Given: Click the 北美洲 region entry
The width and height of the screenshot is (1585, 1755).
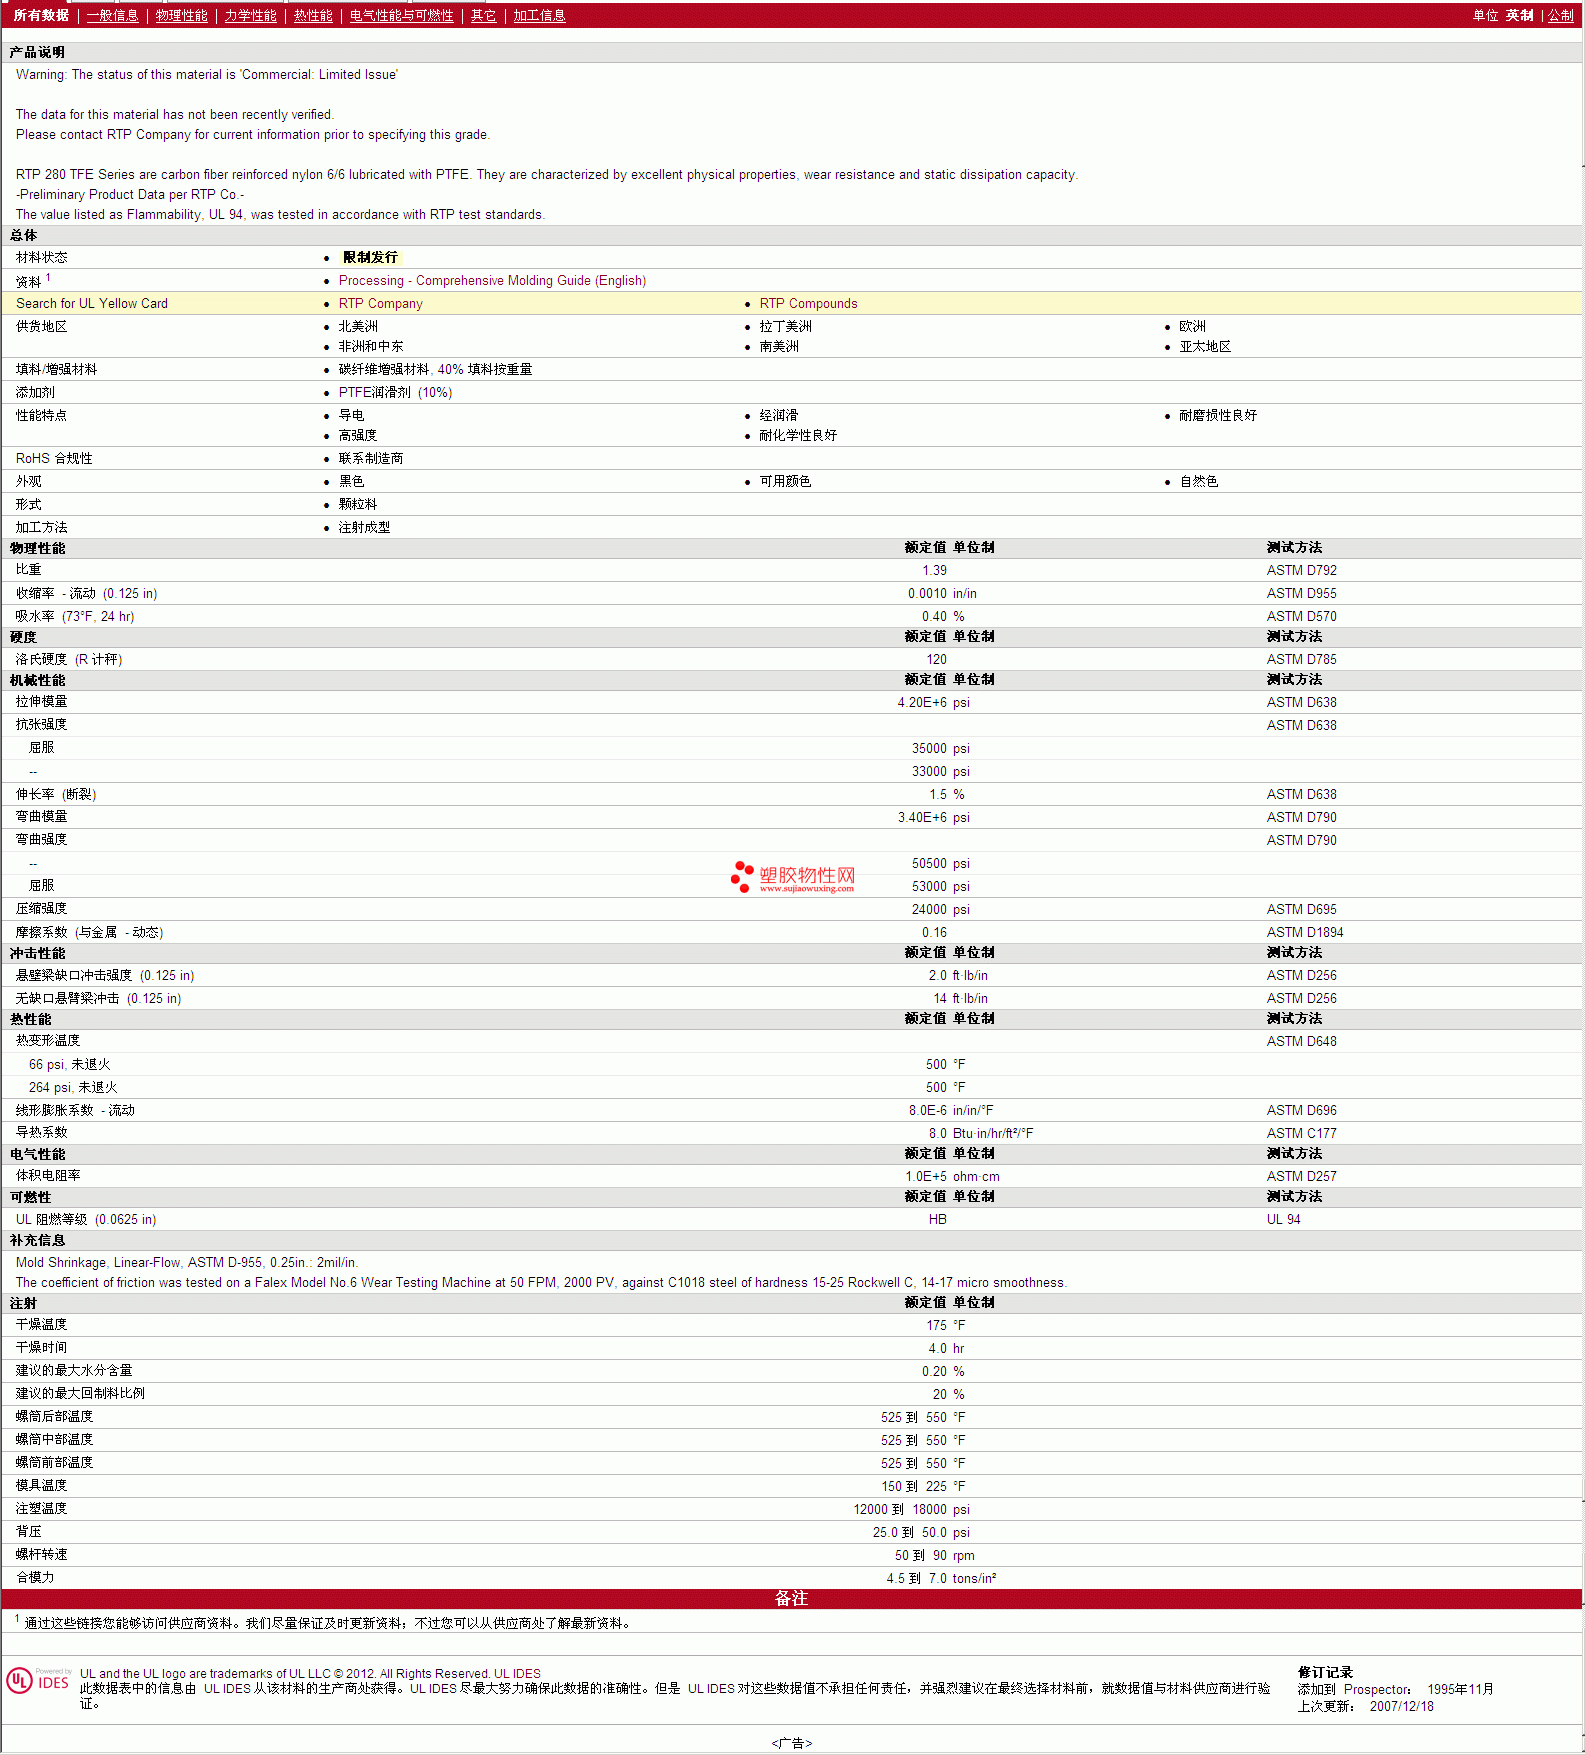Looking at the screenshot, I should 358,326.
